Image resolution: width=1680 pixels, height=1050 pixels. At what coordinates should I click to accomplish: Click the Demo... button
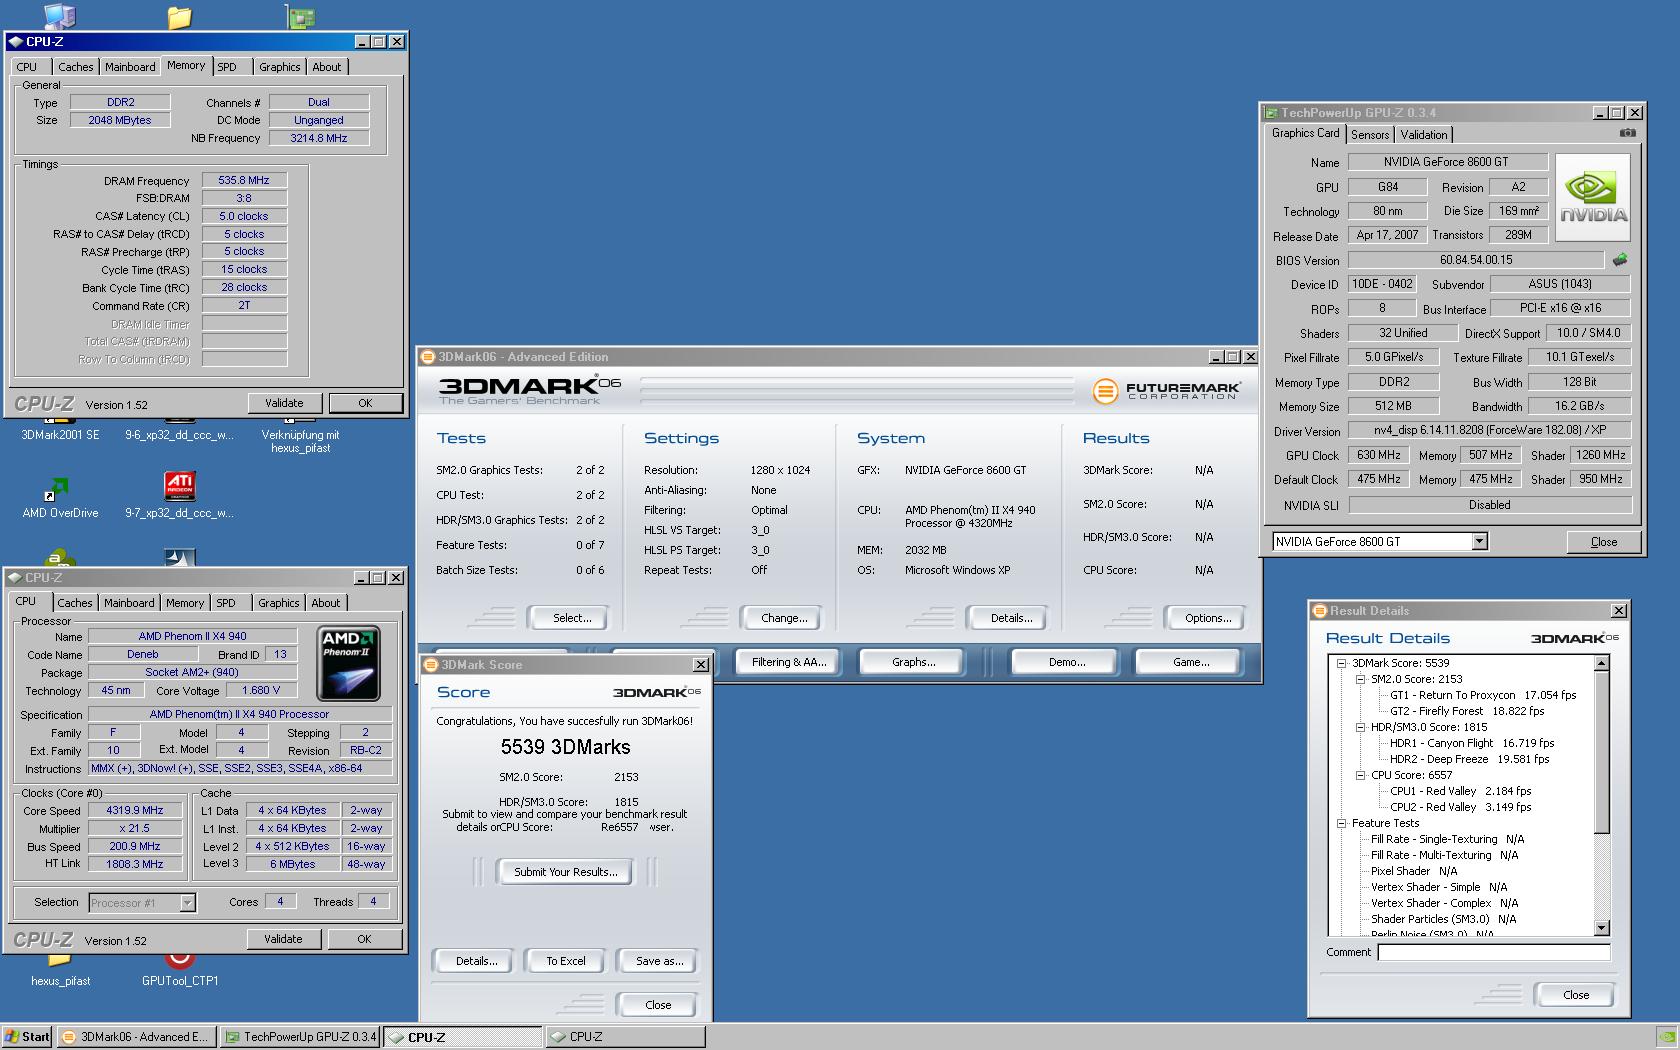pyautogui.click(x=1067, y=662)
